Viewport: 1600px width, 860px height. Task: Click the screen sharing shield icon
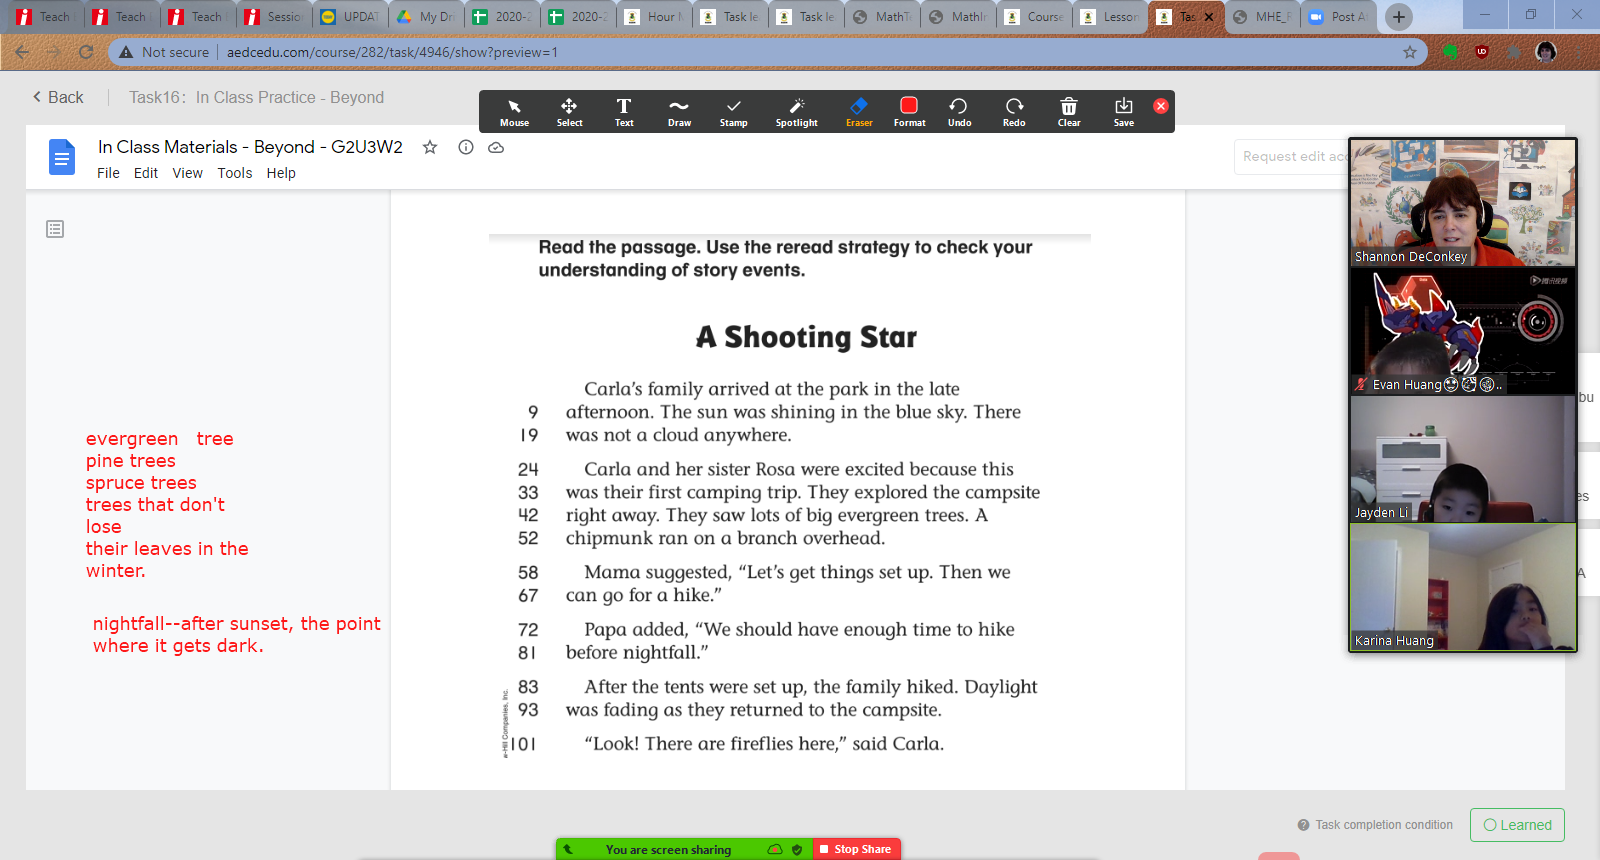tap(797, 849)
